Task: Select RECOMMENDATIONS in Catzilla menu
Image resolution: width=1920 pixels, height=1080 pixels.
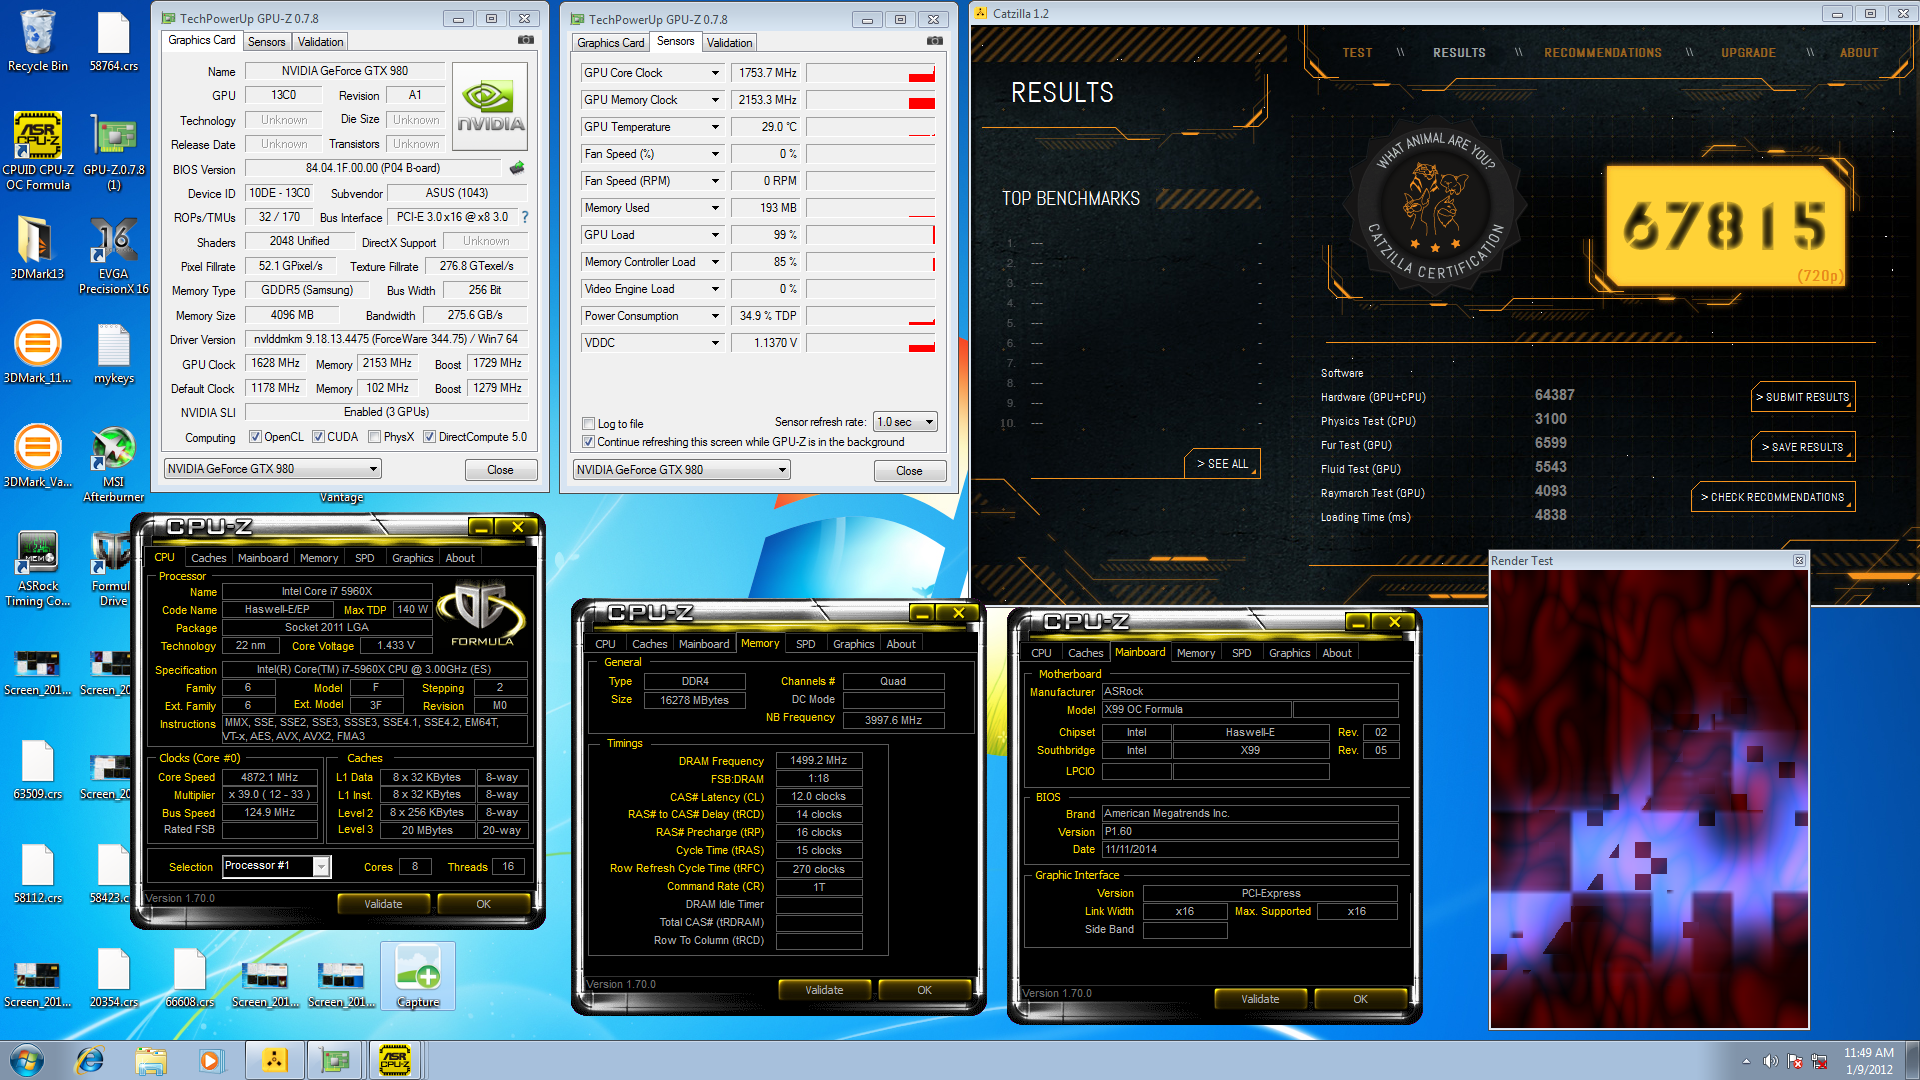Action: 1603,53
